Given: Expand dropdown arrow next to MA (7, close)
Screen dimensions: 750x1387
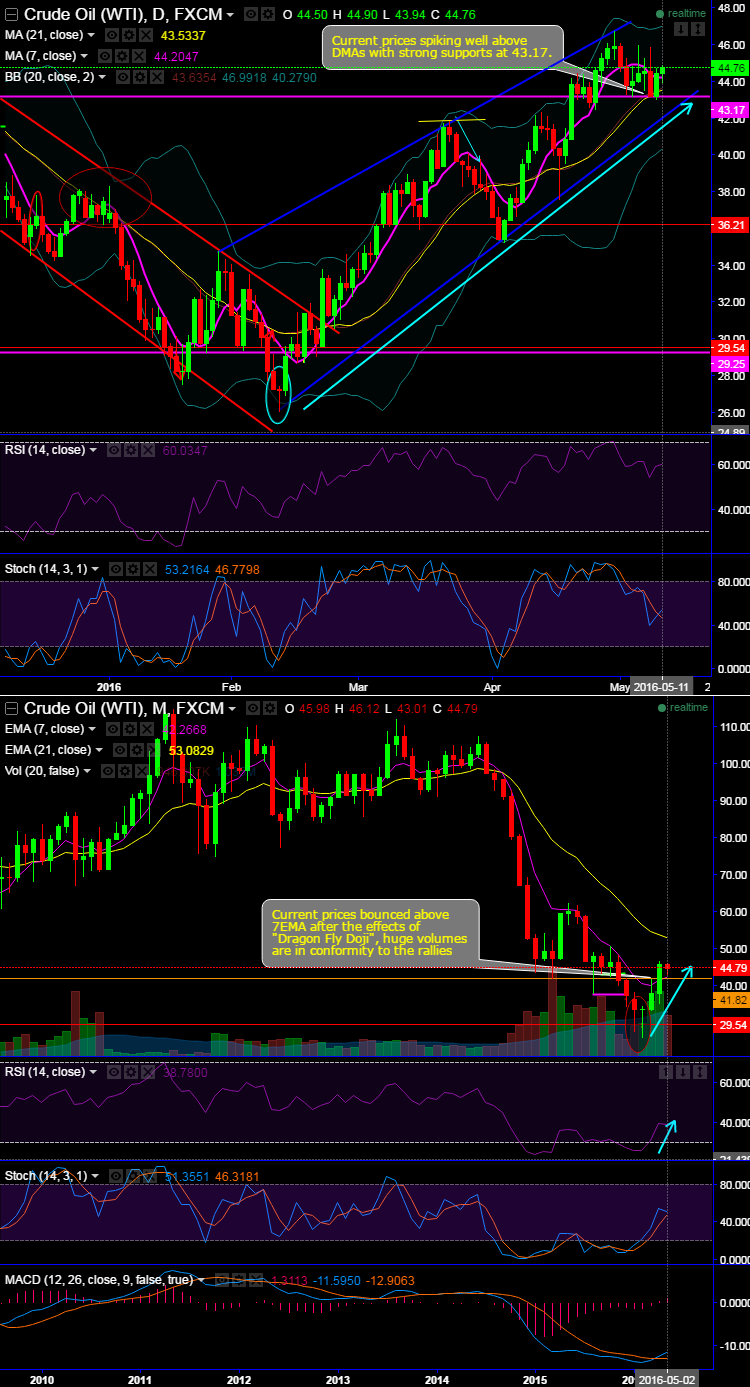Looking at the screenshot, I should tap(83, 56).
